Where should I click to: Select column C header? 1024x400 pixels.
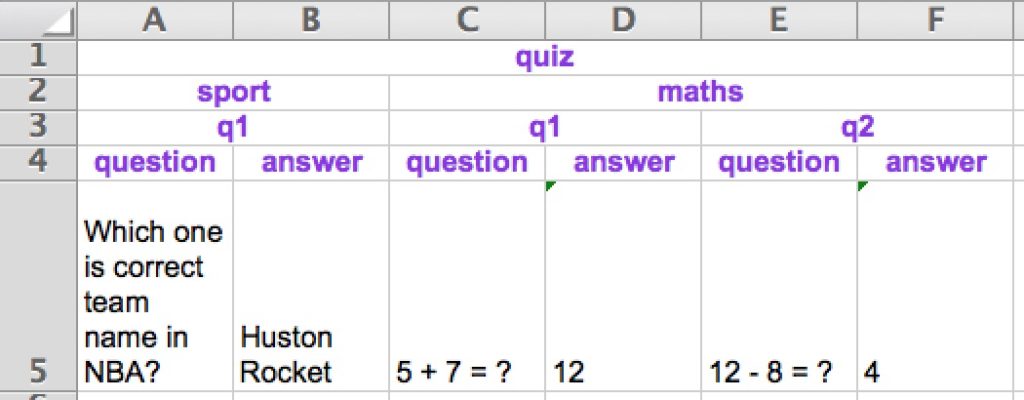pos(467,20)
